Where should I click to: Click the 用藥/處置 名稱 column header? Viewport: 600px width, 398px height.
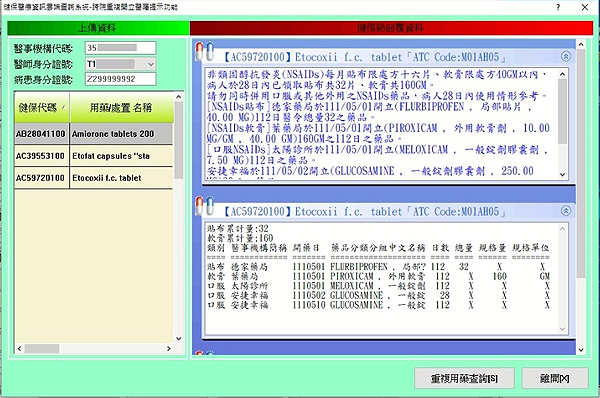click(121, 108)
